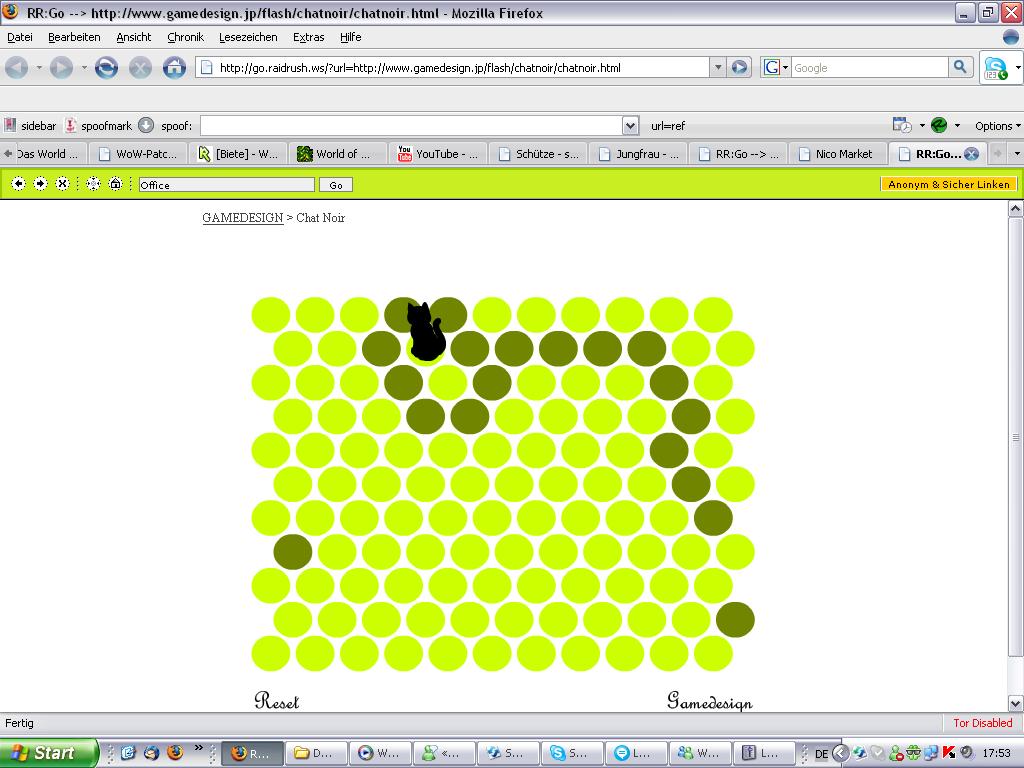The height and width of the screenshot is (768, 1024).
Task: Open the Firefox Home page icon
Action: pos(174,67)
